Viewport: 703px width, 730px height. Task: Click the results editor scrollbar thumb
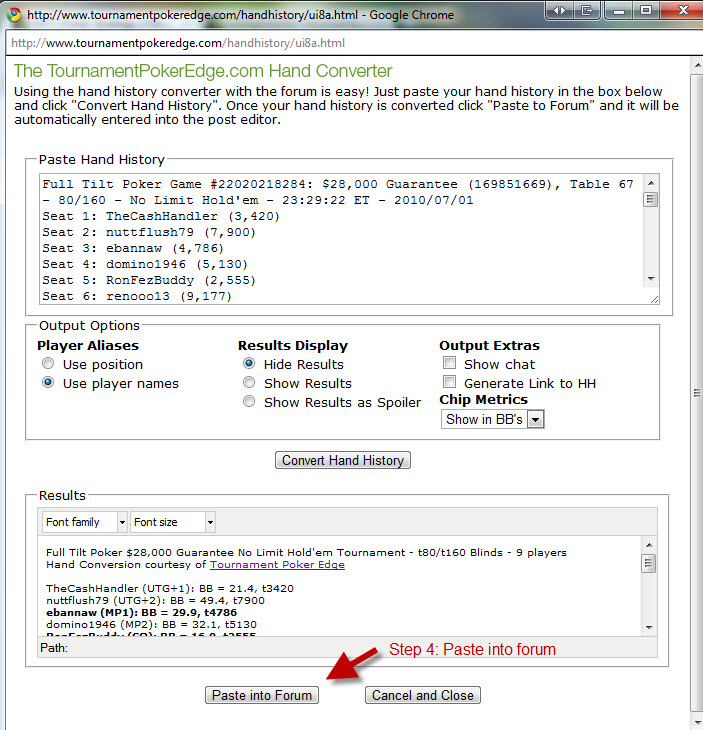[x=648, y=563]
